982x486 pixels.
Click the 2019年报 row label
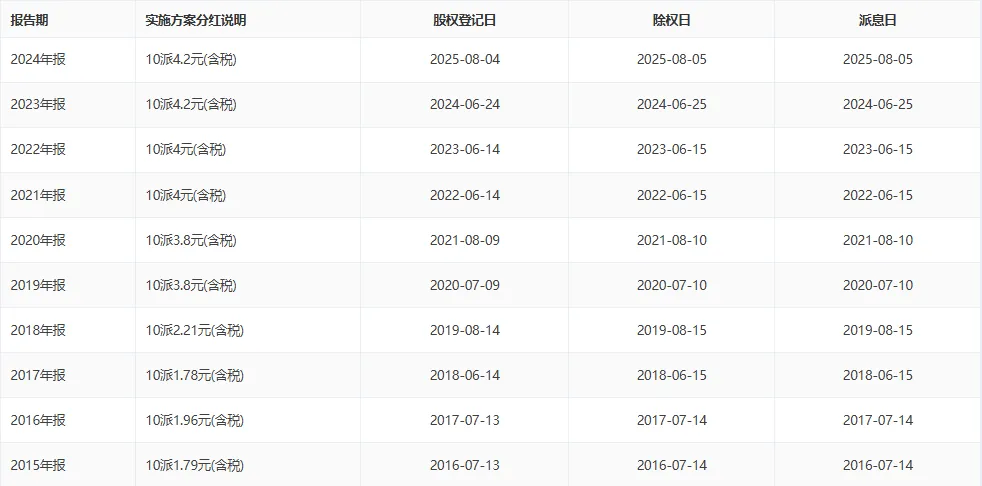38,285
